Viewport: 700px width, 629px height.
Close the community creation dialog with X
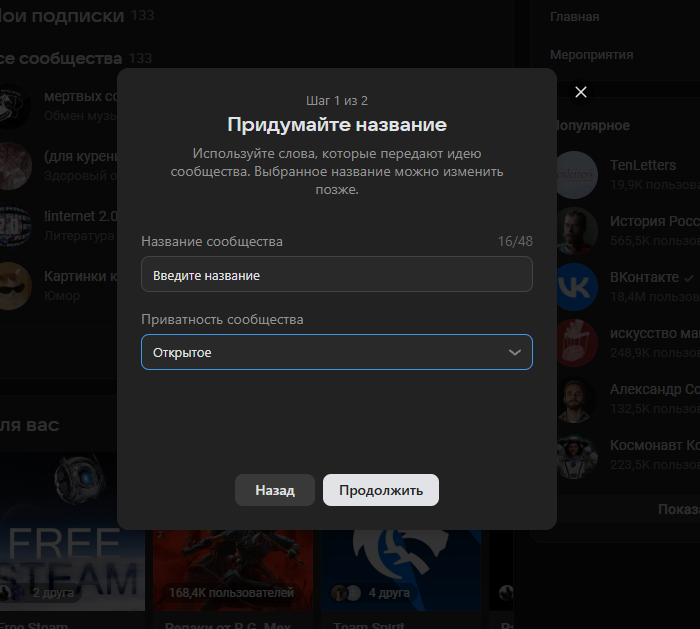581,92
